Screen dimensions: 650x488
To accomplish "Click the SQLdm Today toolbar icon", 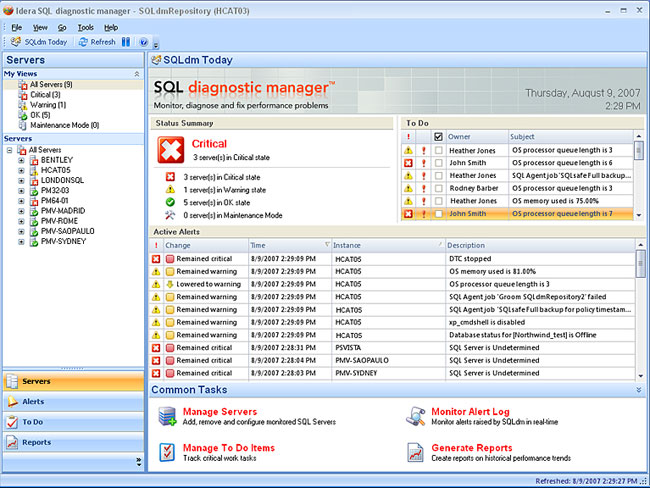I will 16,42.
